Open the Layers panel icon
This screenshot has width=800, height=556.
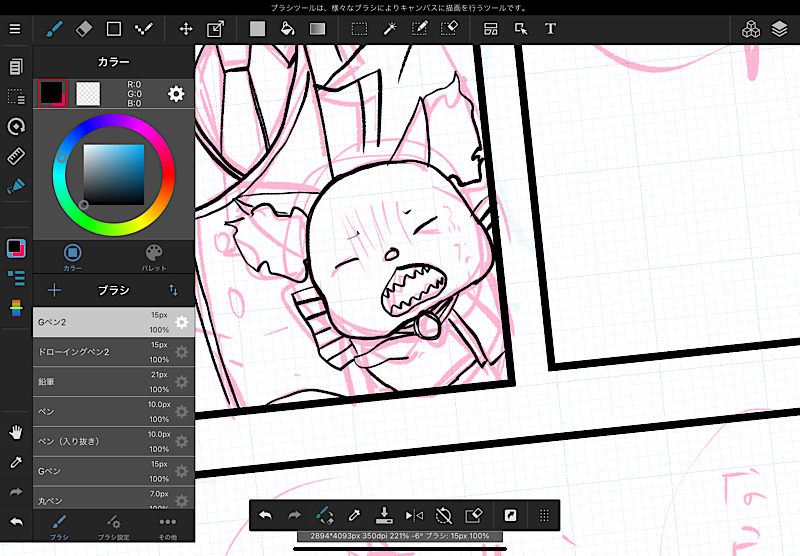point(780,29)
